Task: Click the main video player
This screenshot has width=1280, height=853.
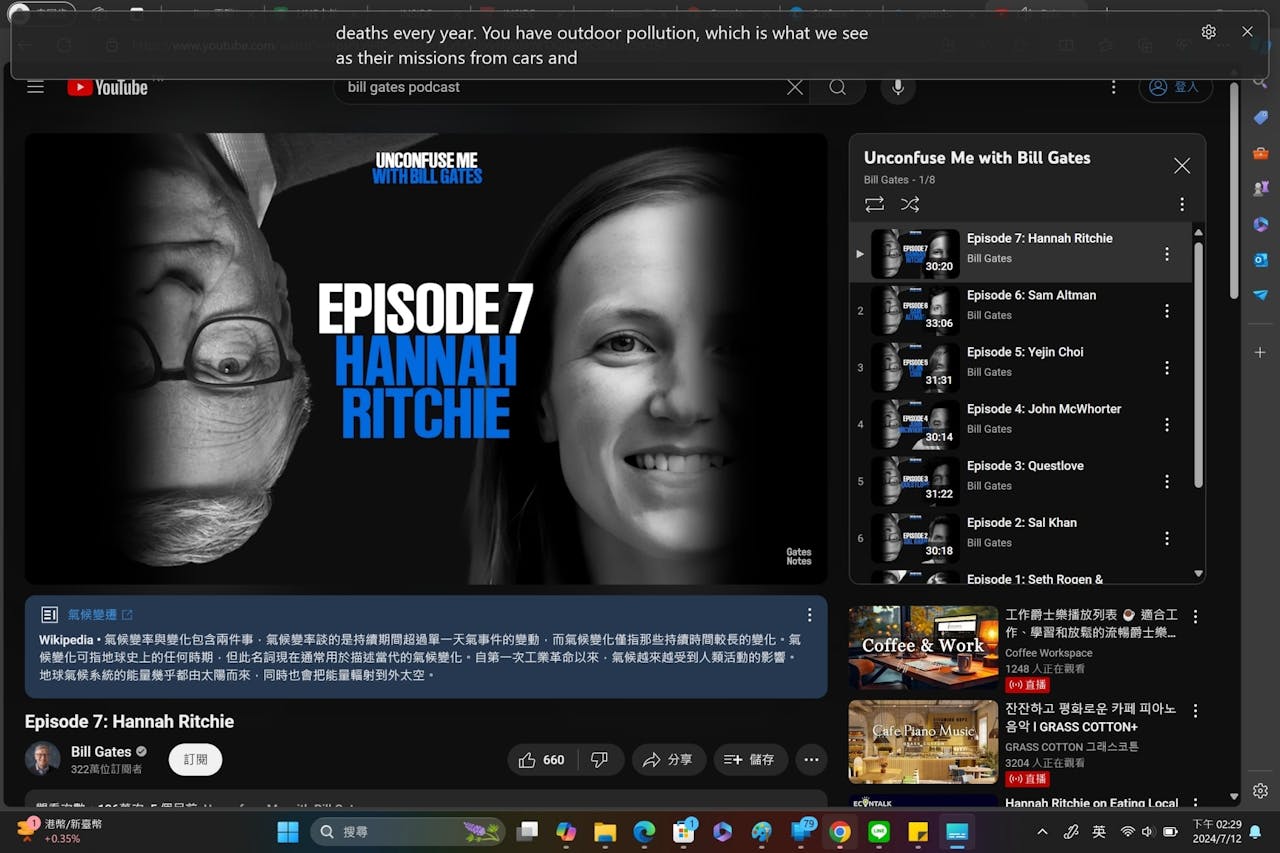Action: point(426,359)
